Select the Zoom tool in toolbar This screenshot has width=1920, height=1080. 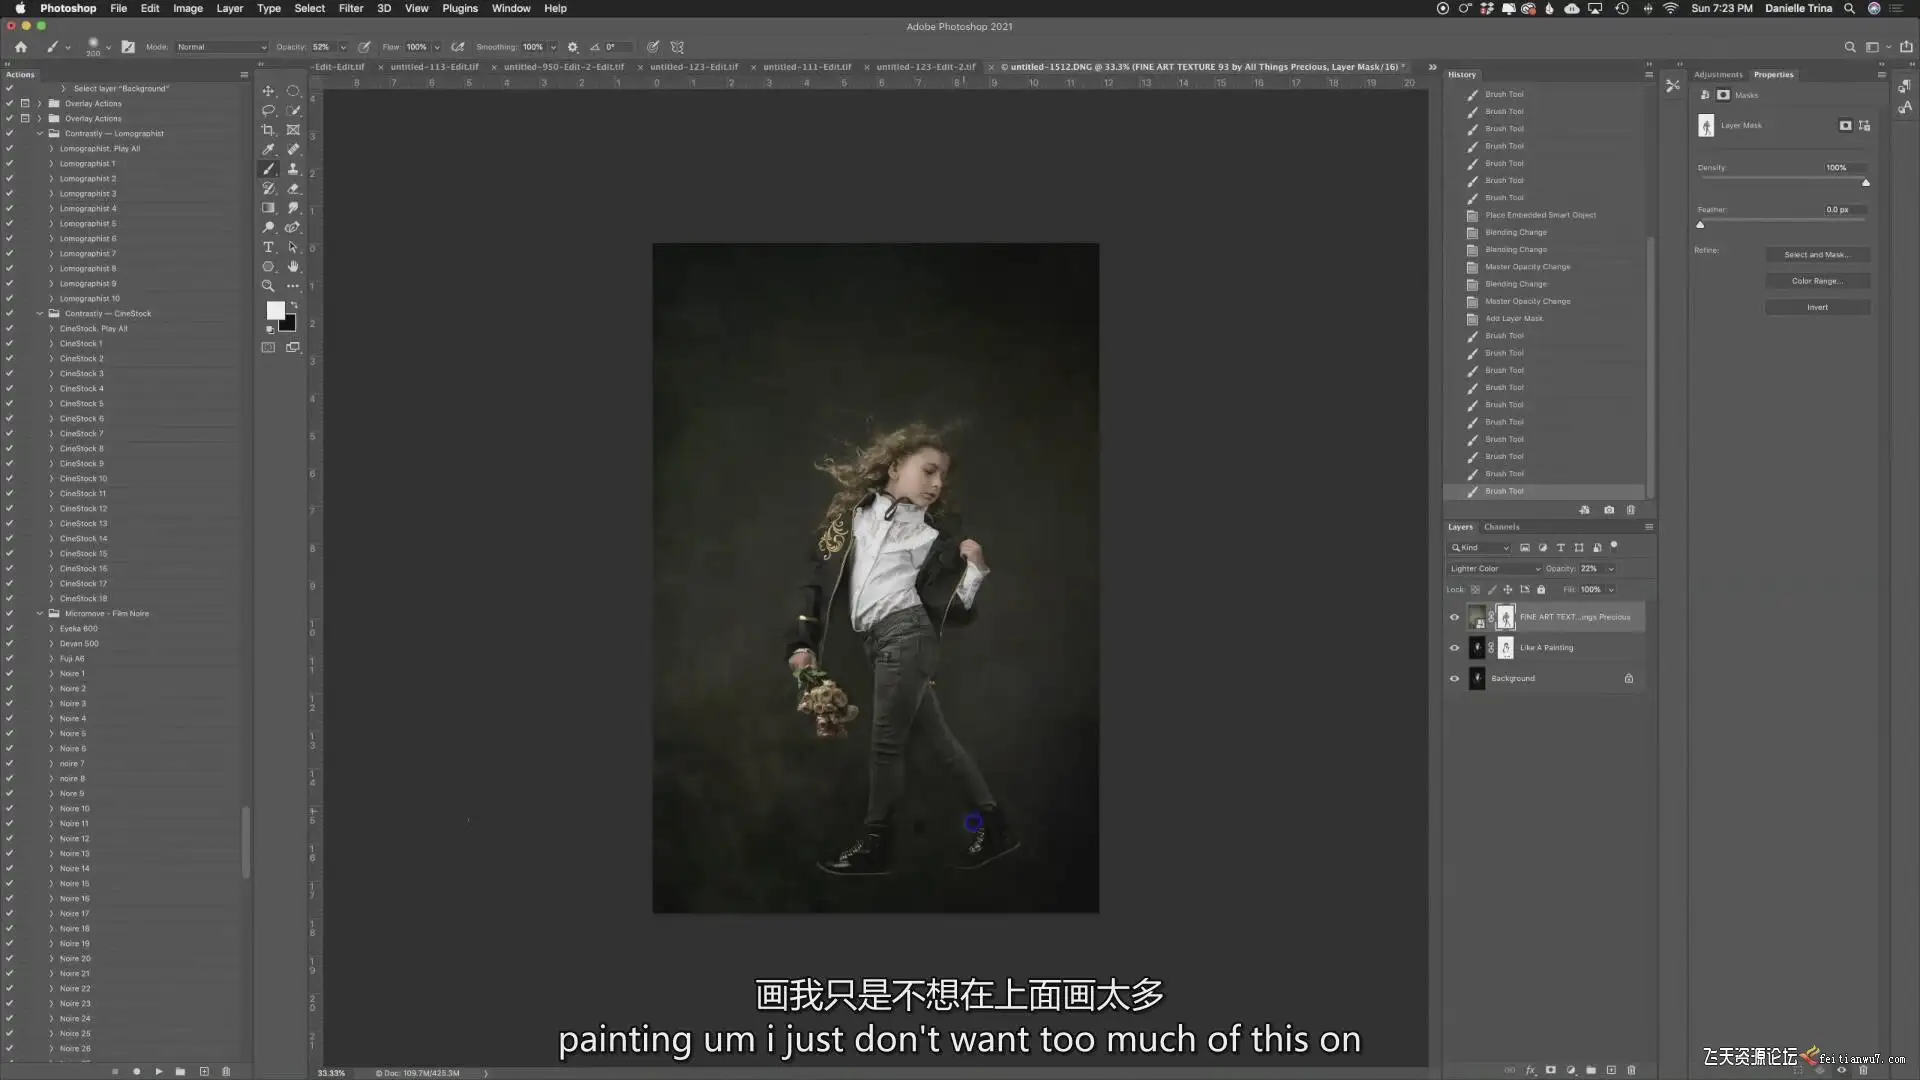(268, 286)
